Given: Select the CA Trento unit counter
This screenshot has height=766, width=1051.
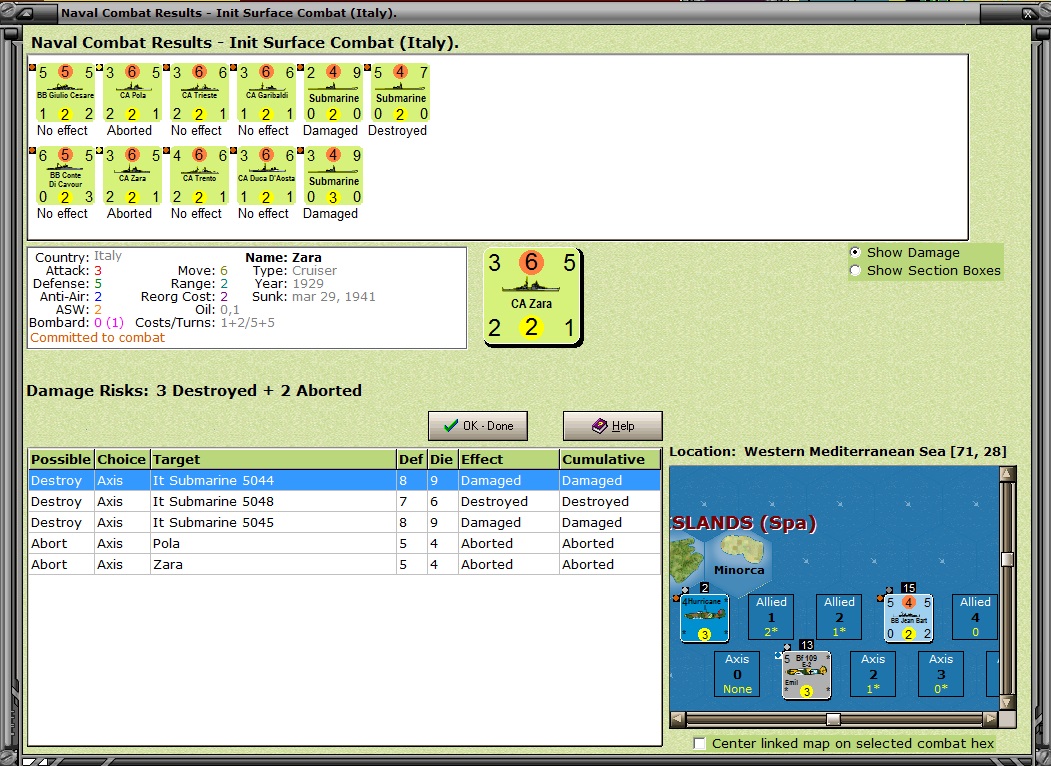Looking at the screenshot, I should (199, 176).
